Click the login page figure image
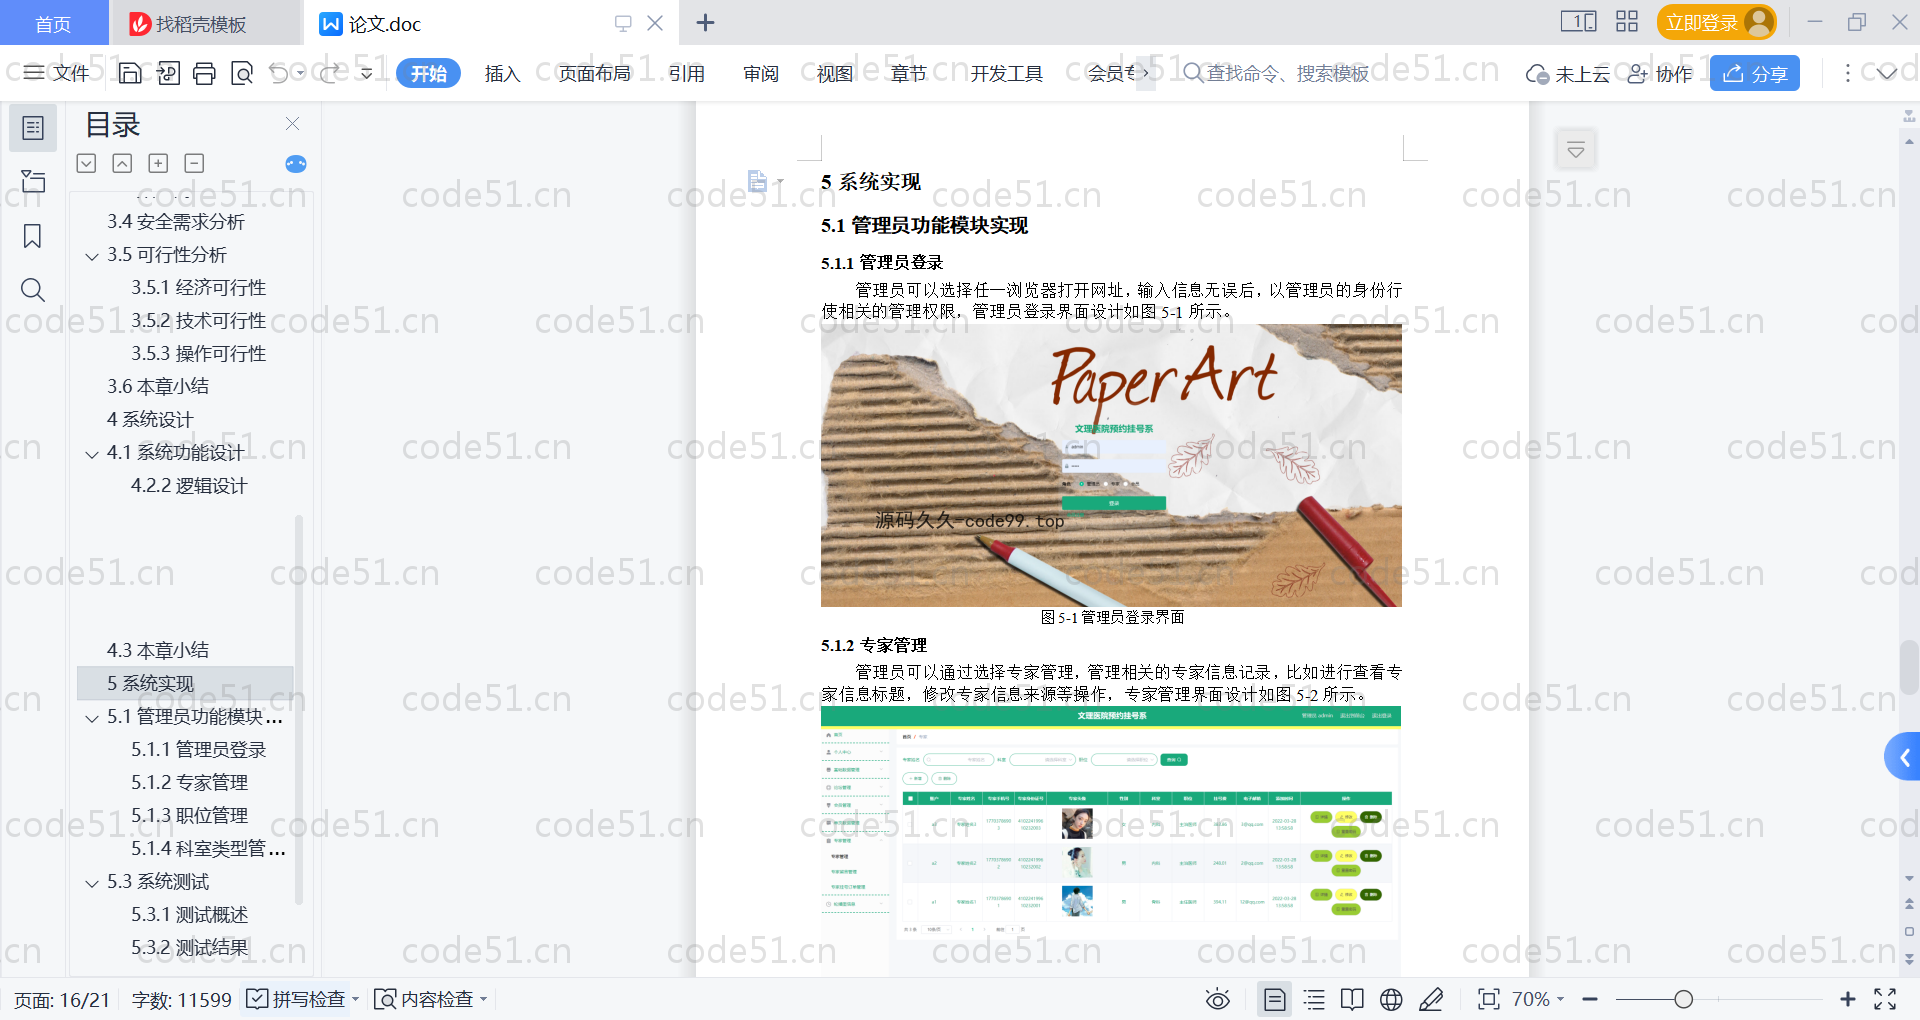 [x=1111, y=465]
